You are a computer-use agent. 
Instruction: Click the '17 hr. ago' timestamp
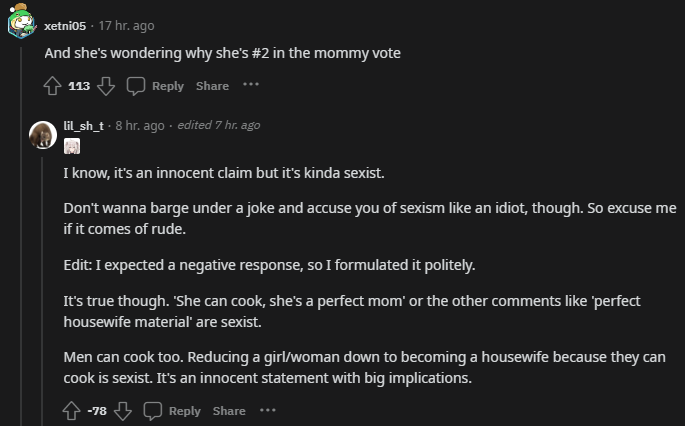coord(126,26)
